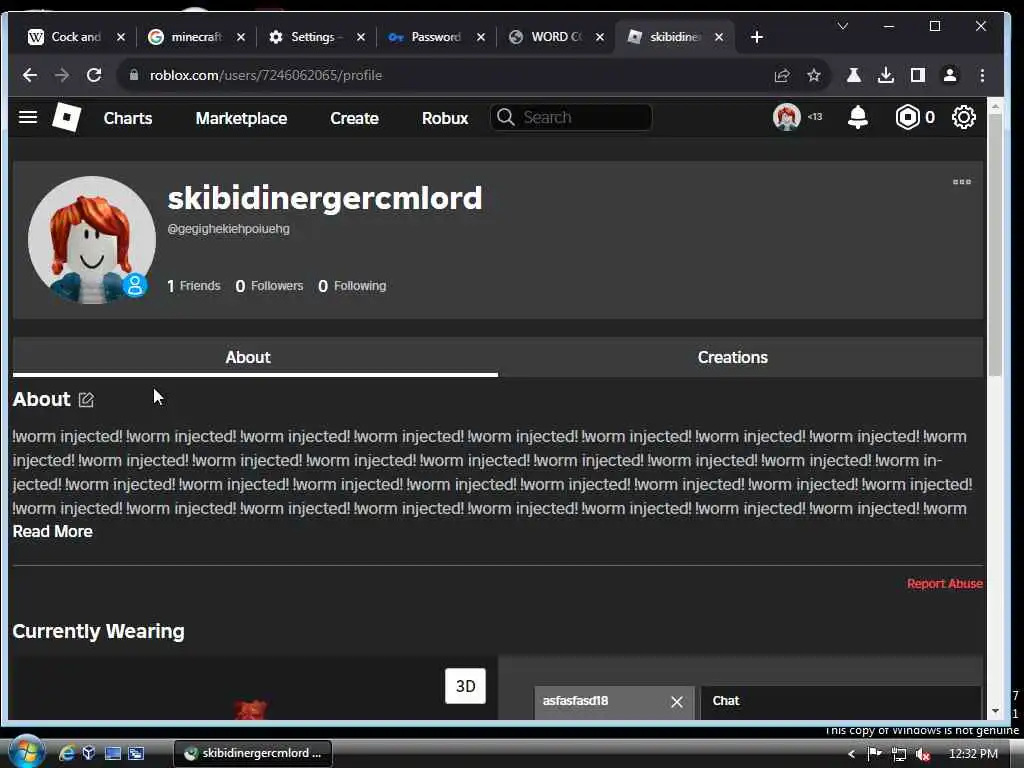Image resolution: width=1024 pixels, height=768 pixels.
Task: Click the avatar icon in Roblox header
Action: (786, 118)
